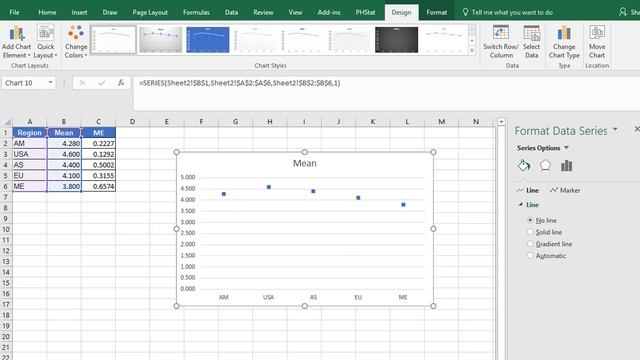Switch to the Page Layout tab
The width and height of the screenshot is (640, 360).
click(150, 12)
